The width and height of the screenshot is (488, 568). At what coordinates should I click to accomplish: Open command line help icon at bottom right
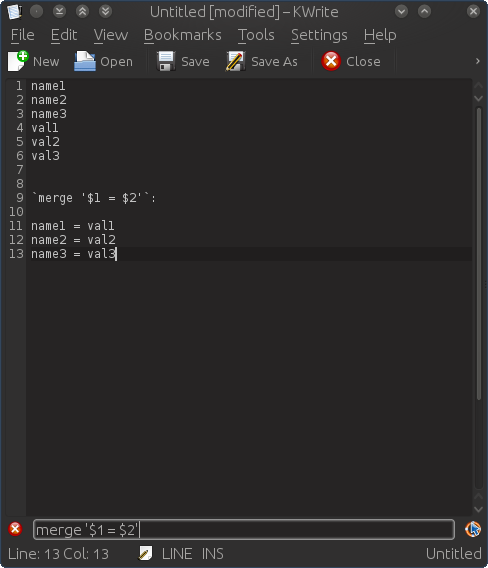coord(473,529)
